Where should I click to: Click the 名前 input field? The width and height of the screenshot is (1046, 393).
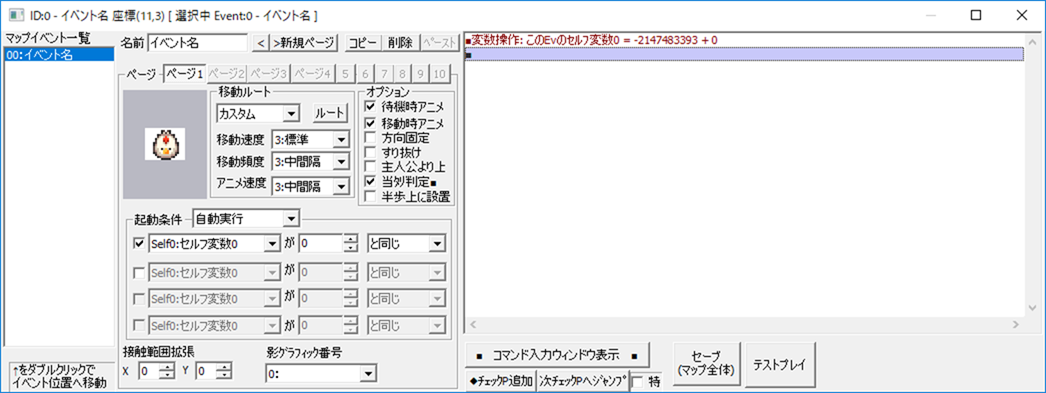197,43
